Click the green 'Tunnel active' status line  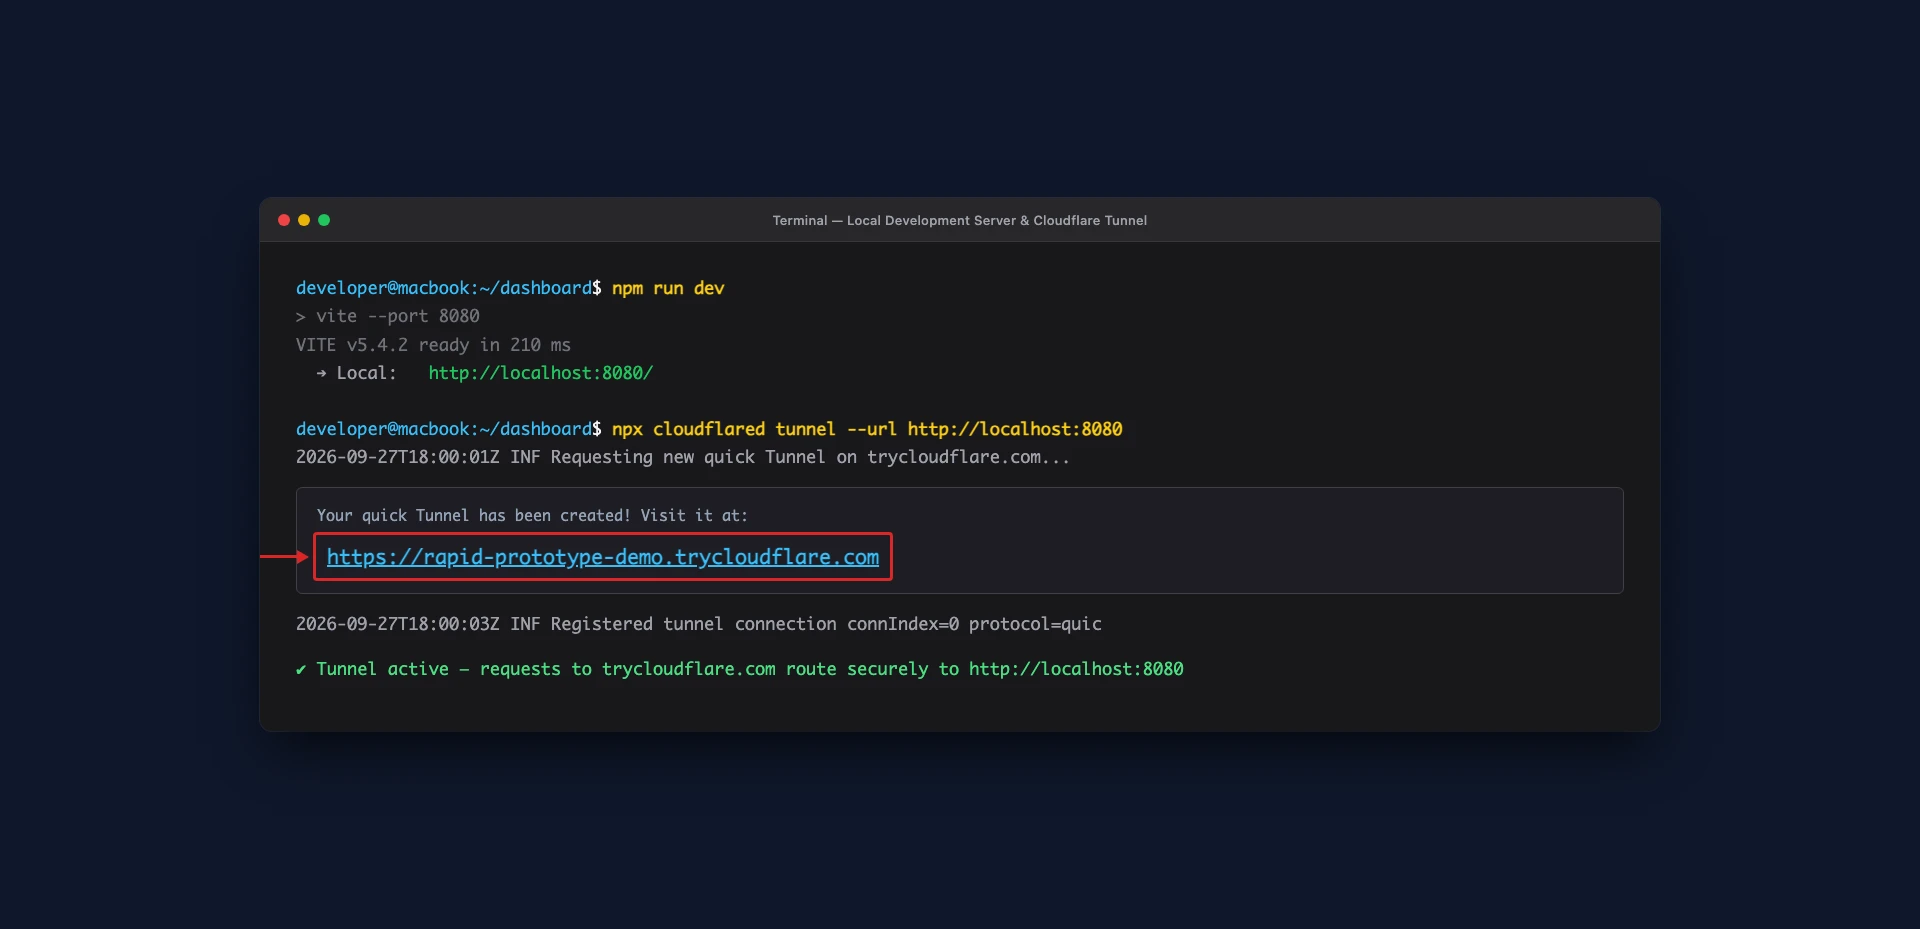coord(740,669)
